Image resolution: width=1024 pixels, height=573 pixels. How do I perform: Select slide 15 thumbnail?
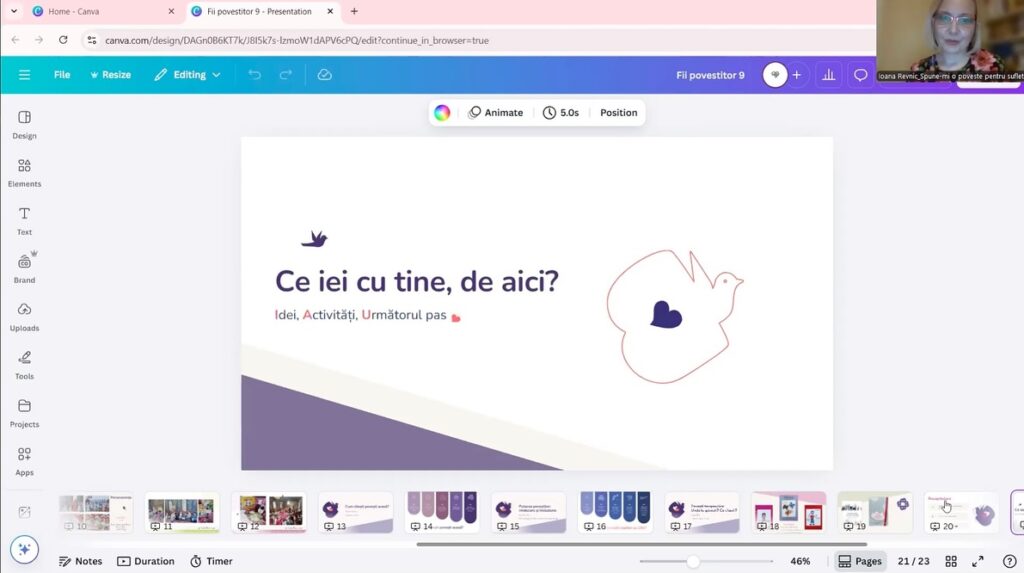528,513
